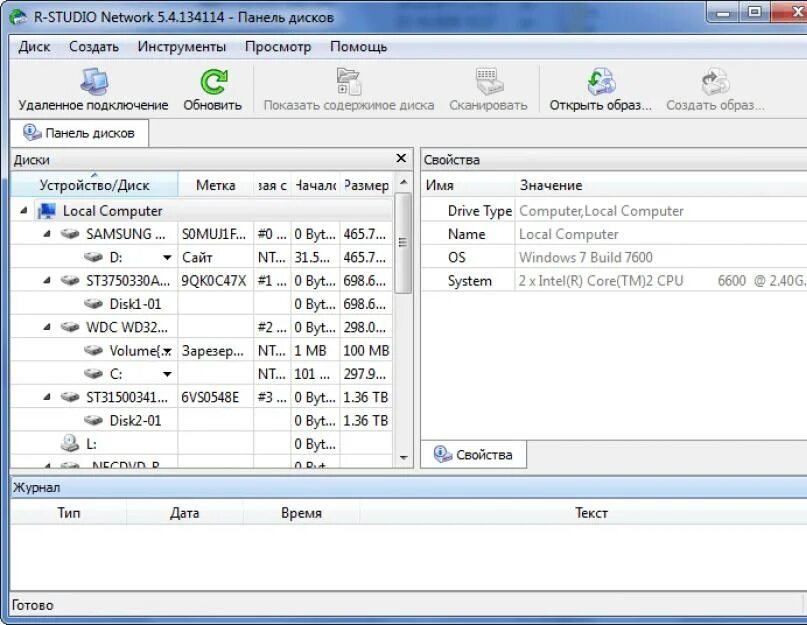Click the icon on bottom Свойства tab
The height and width of the screenshot is (625, 807).
point(442,454)
